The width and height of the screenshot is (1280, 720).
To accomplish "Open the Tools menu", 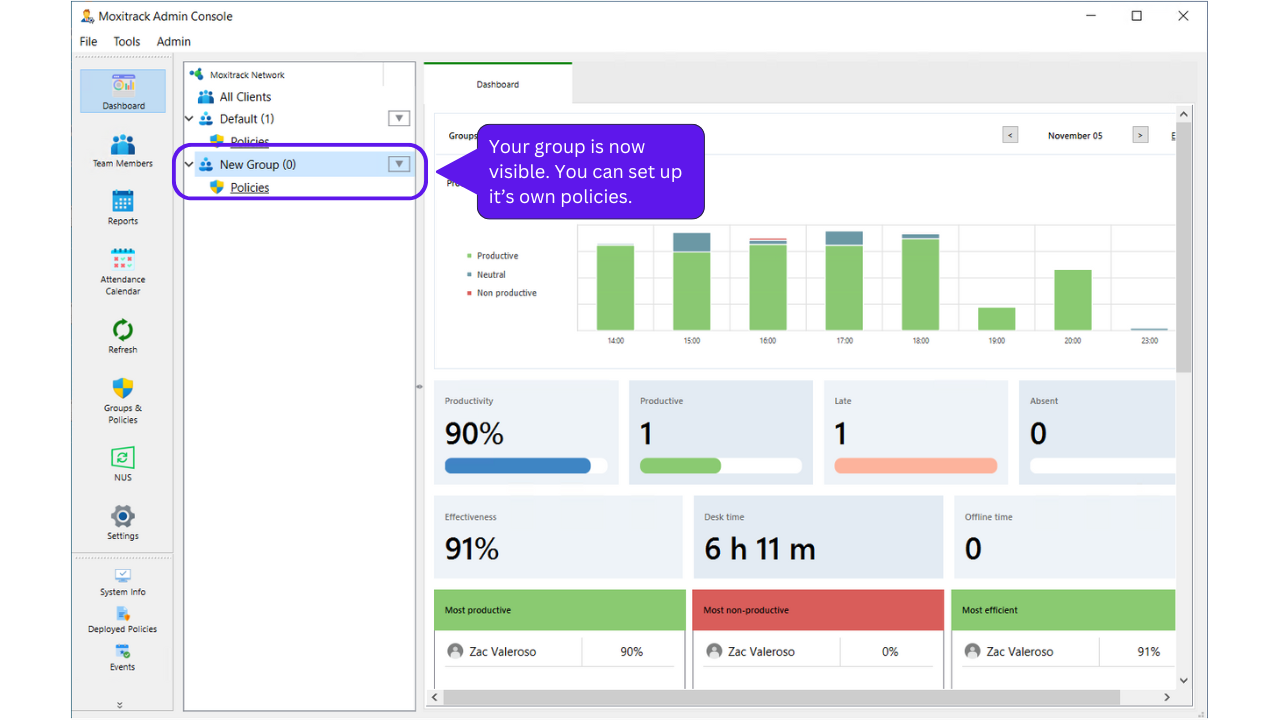I will [127, 41].
